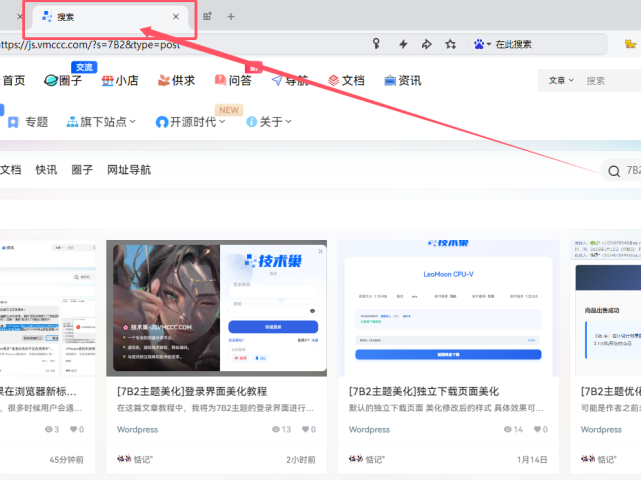The width and height of the screenshot is (641, 480).
Task: Open a new browser tab
Action: [231, 17]
